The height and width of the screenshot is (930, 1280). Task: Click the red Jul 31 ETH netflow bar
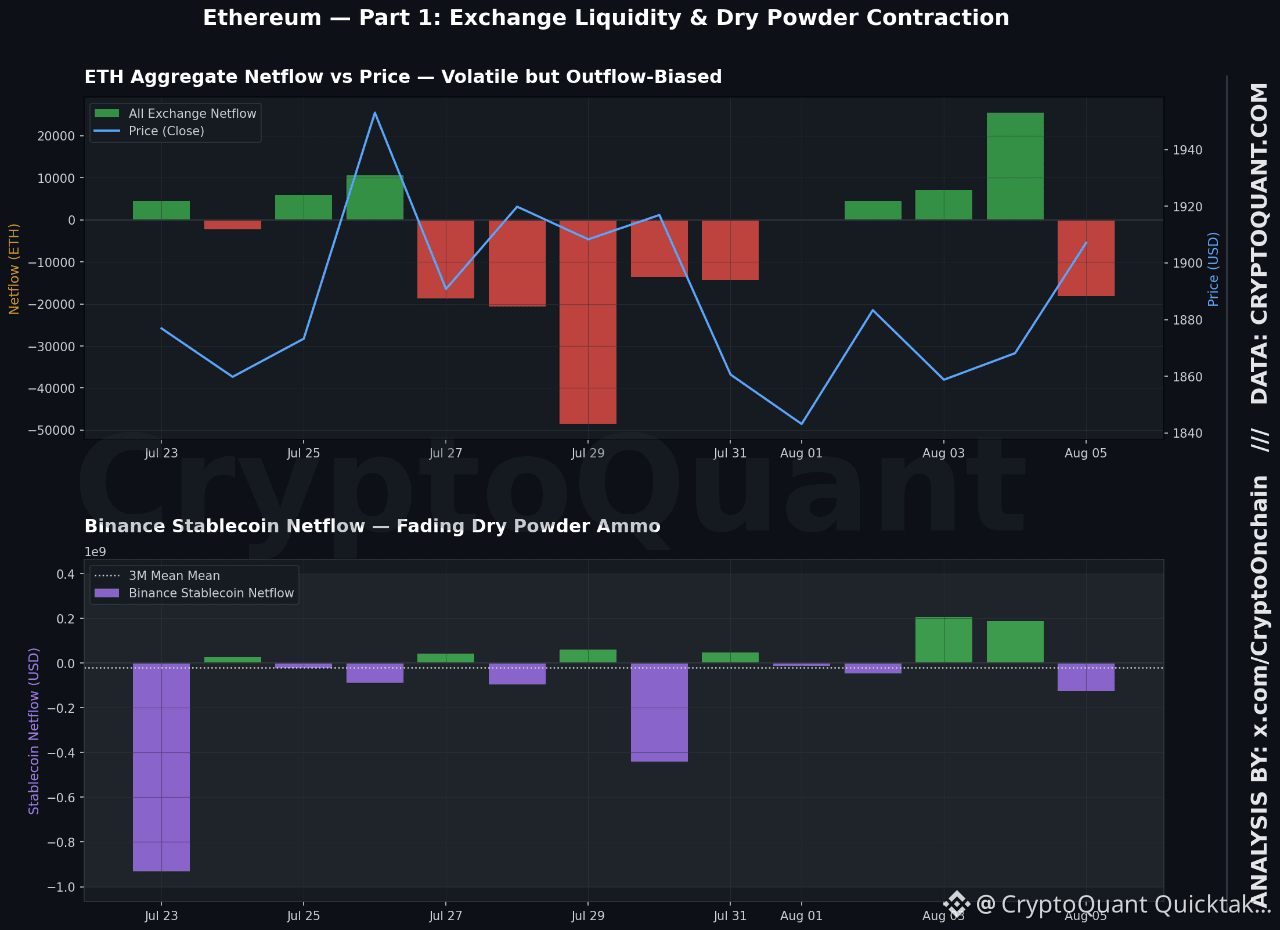(x=730, y=250)
